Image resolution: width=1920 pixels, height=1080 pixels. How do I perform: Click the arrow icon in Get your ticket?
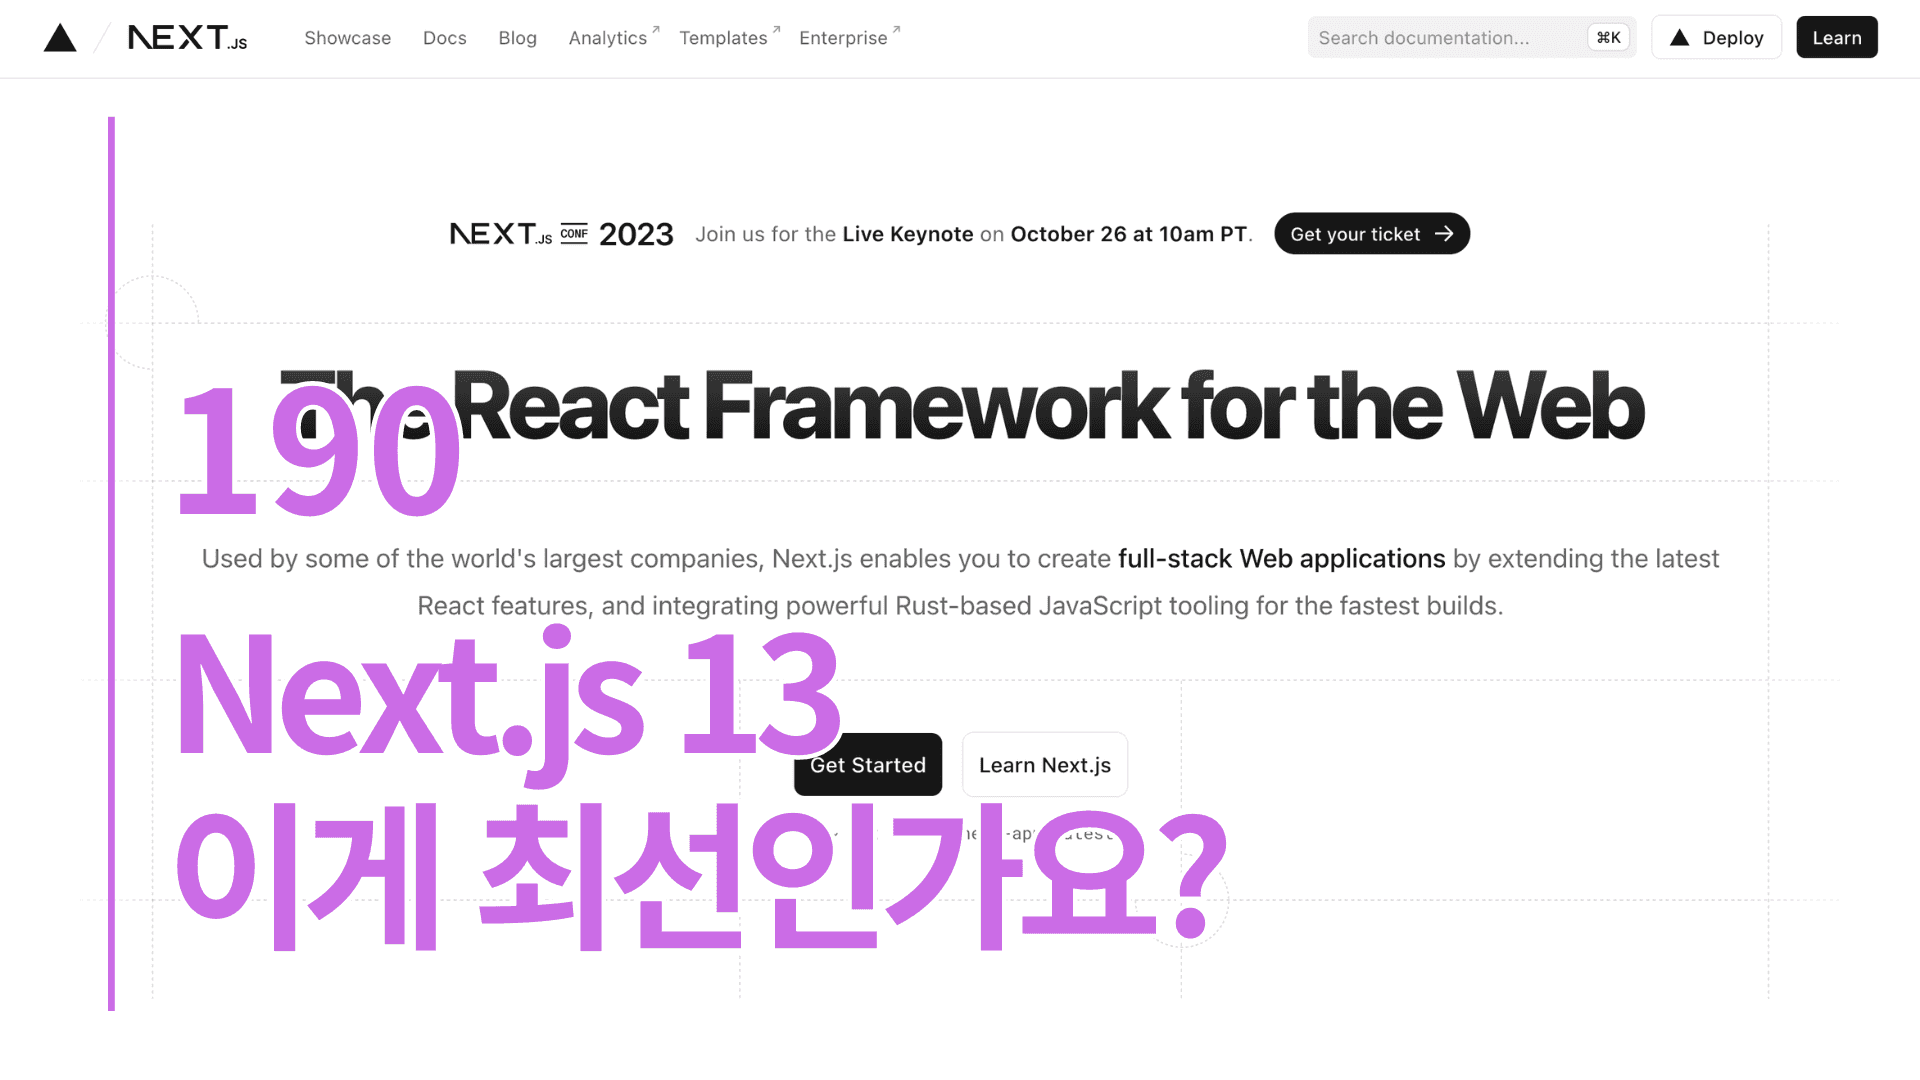point(1443,233)
